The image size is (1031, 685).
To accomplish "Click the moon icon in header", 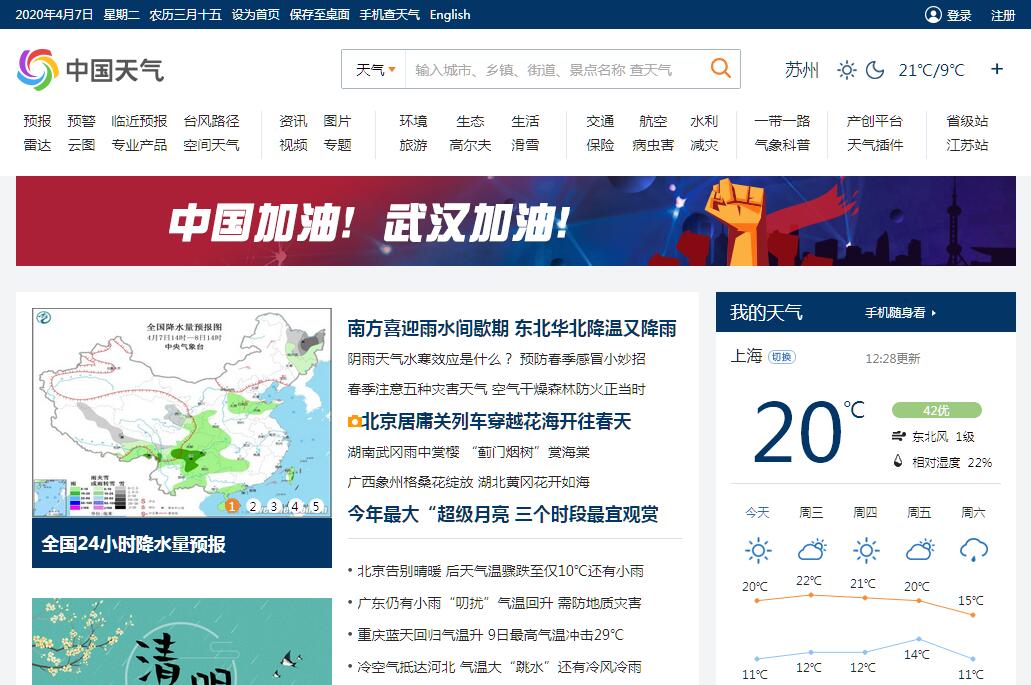I will coord(875,70).
